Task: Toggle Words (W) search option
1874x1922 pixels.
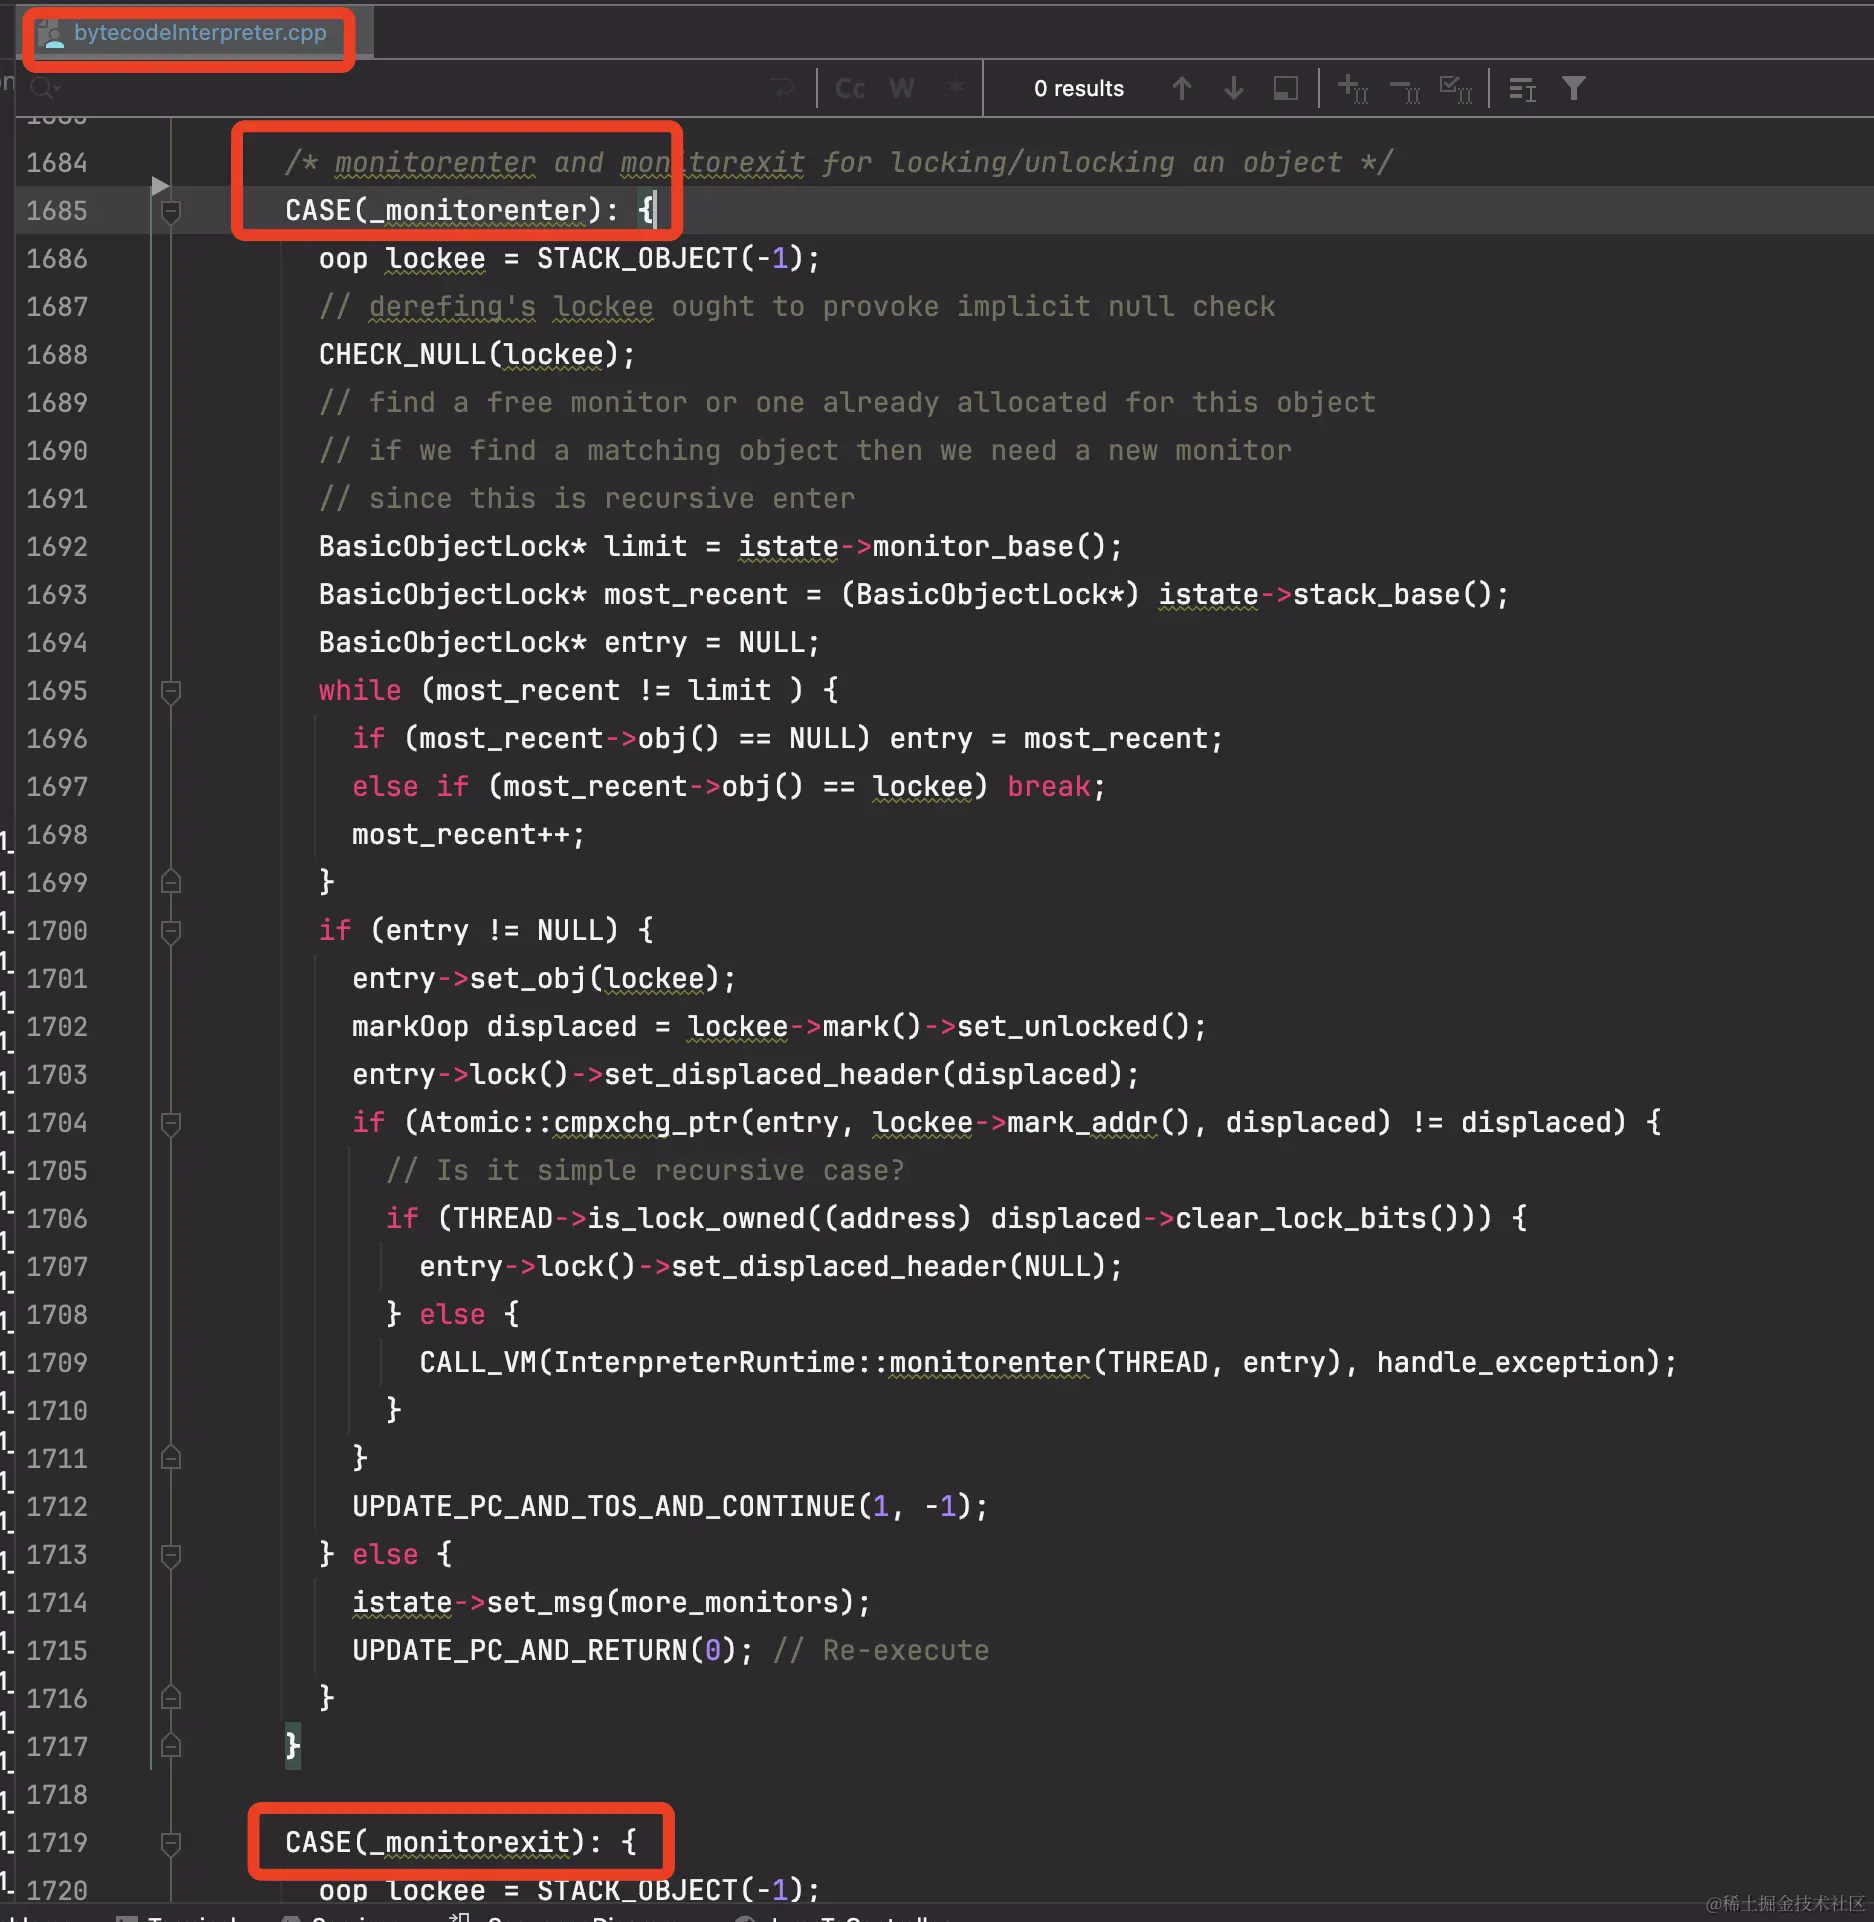Action: pyautogui.click(x=902, y=89)
